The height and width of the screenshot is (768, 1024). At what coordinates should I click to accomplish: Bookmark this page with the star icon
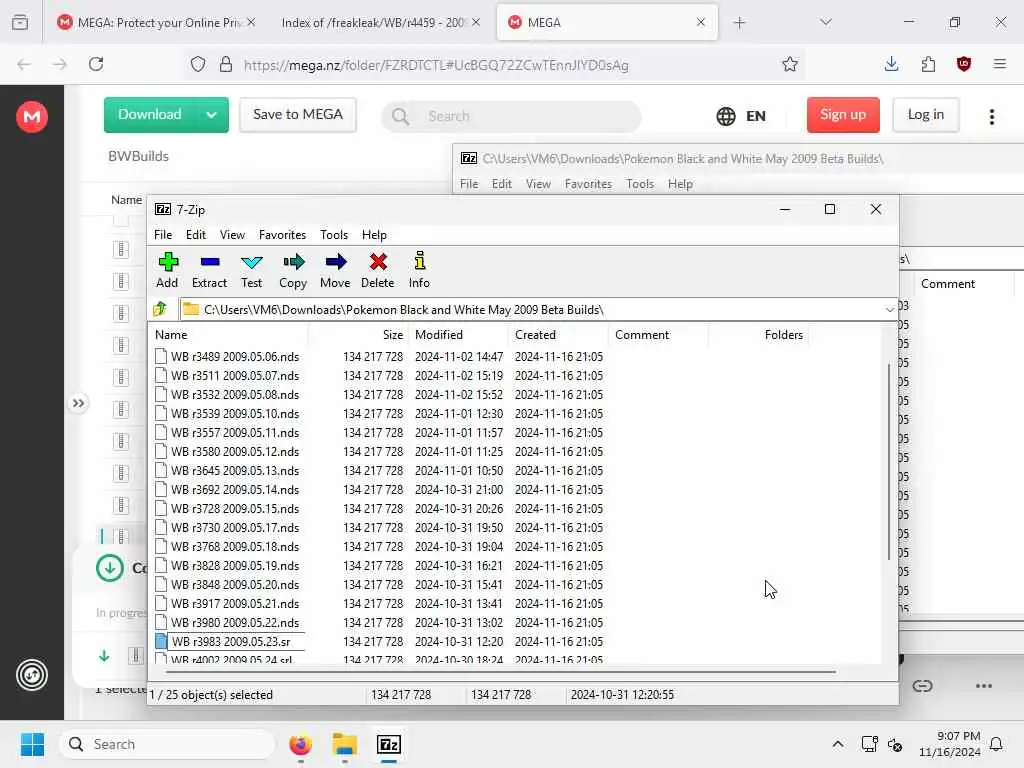[790, 64]
